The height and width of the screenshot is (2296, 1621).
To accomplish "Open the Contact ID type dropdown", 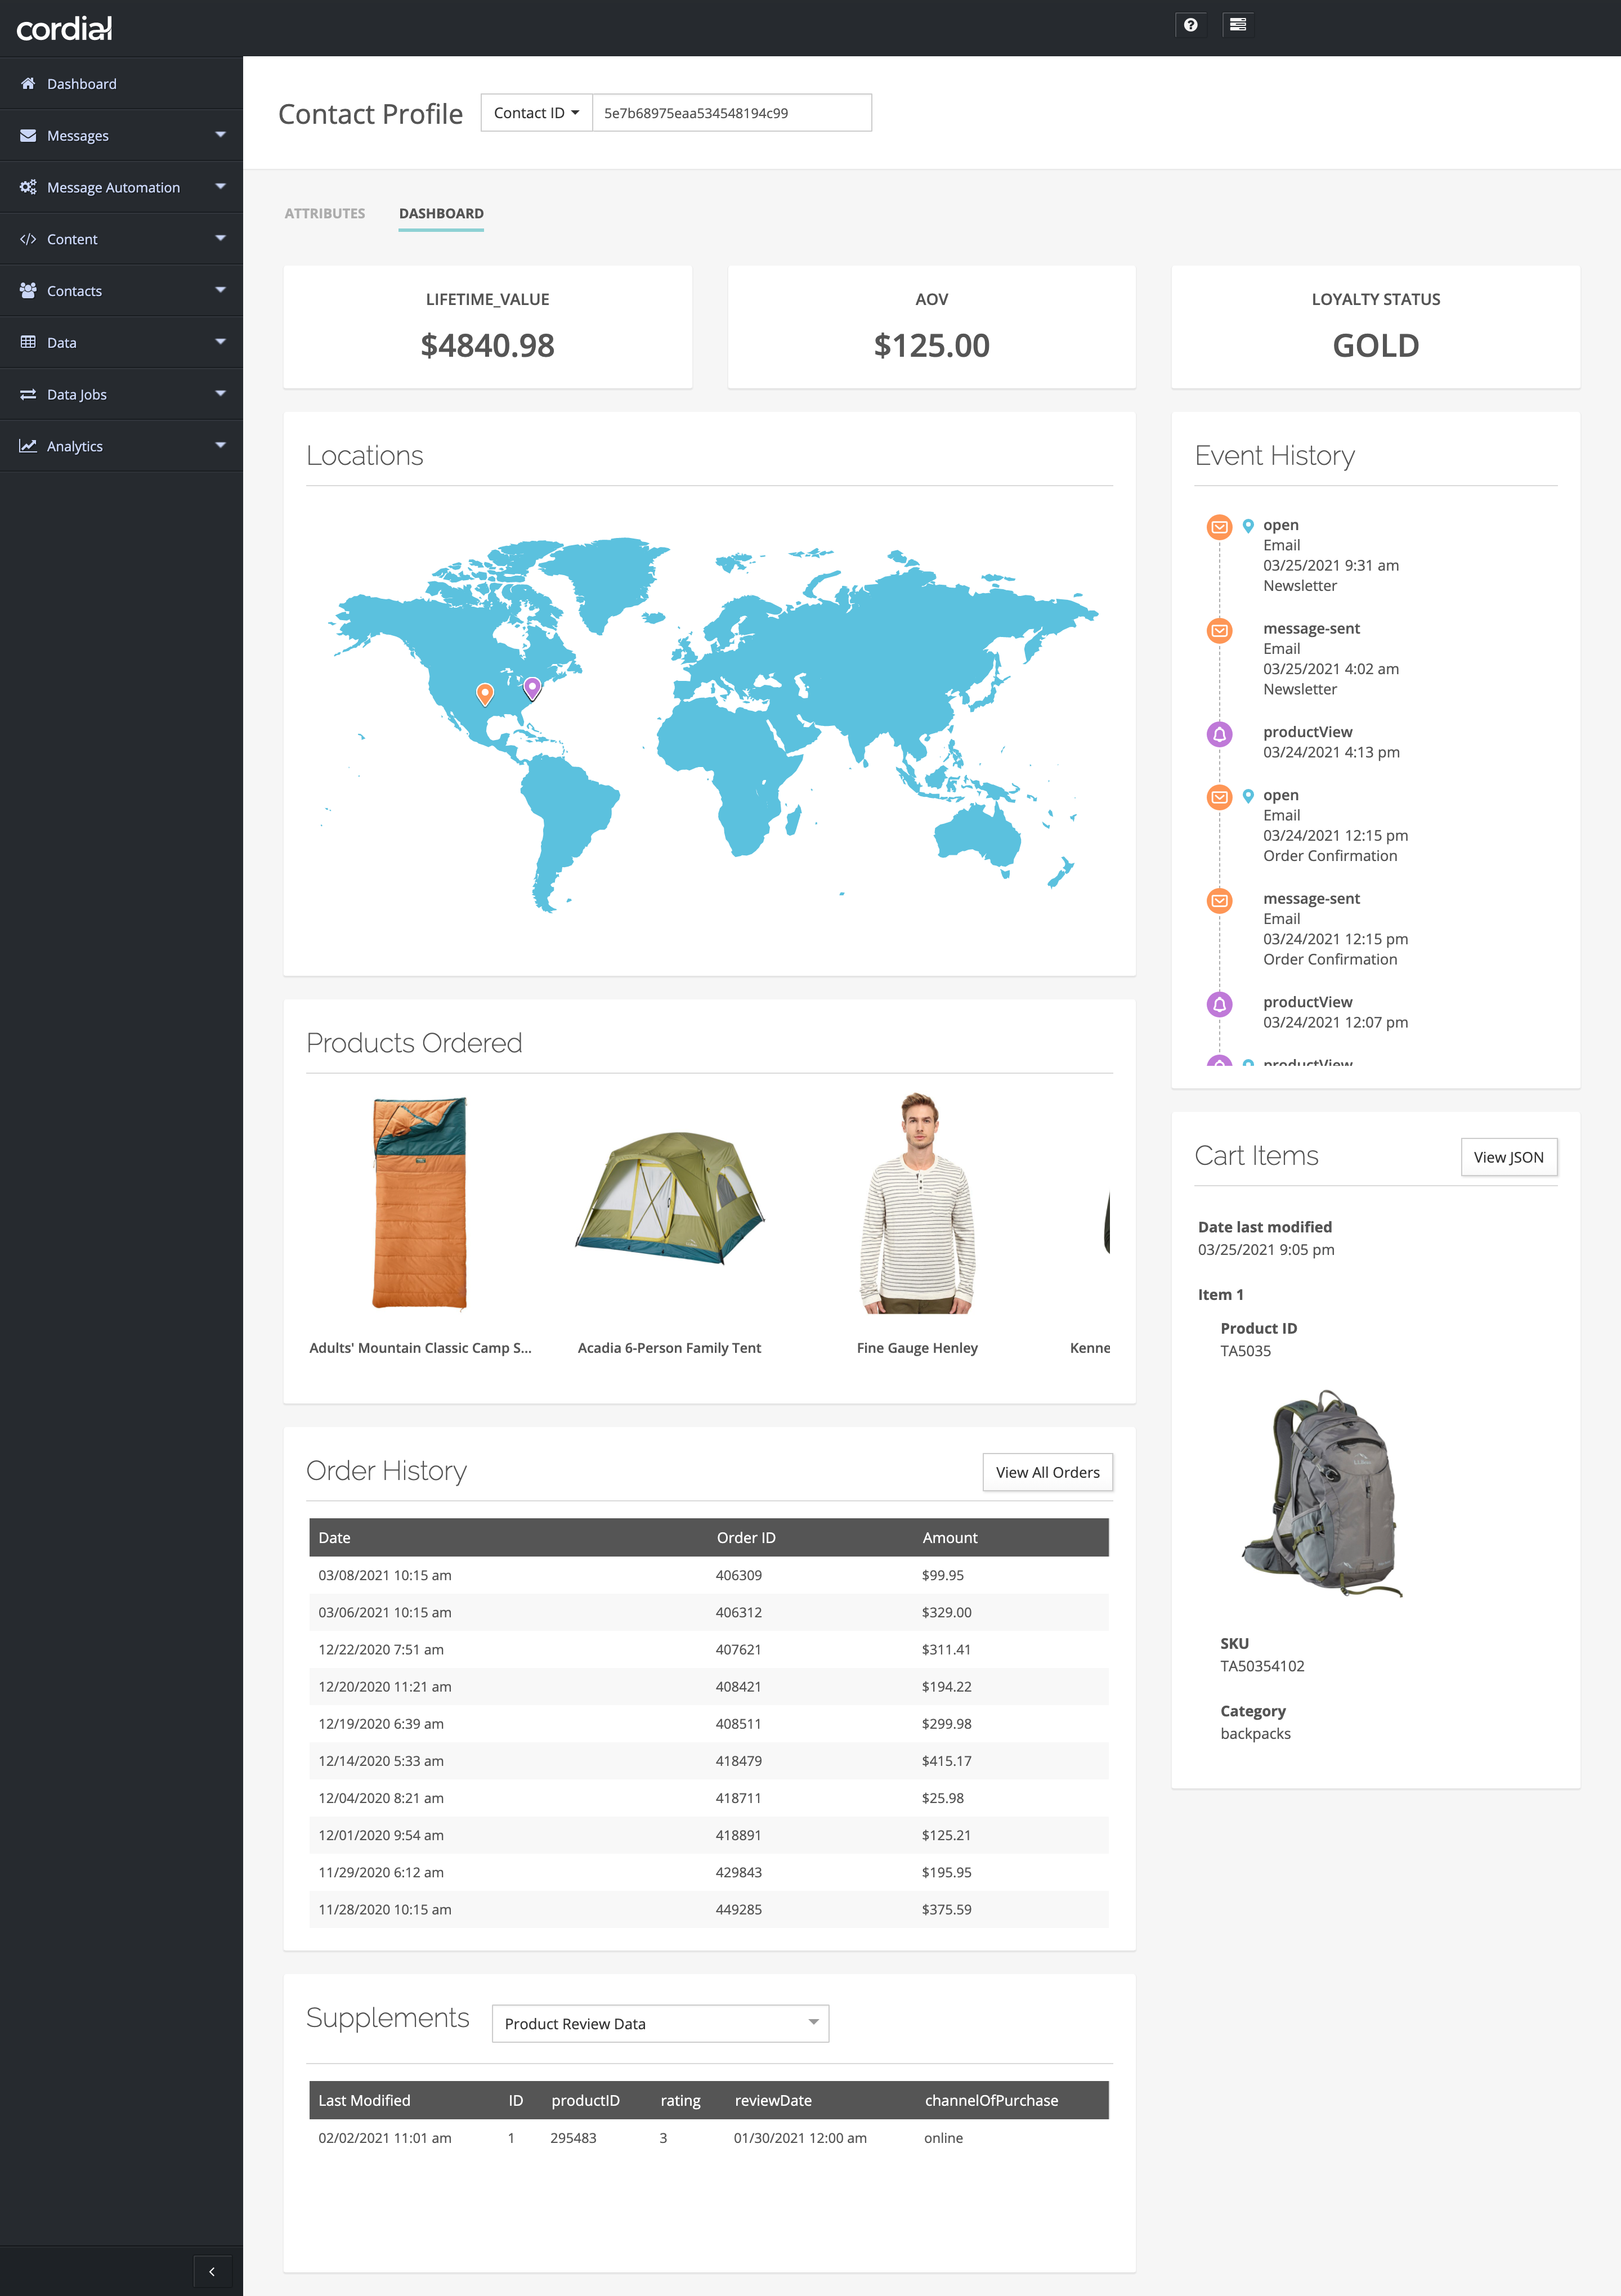I will point(536,113).
